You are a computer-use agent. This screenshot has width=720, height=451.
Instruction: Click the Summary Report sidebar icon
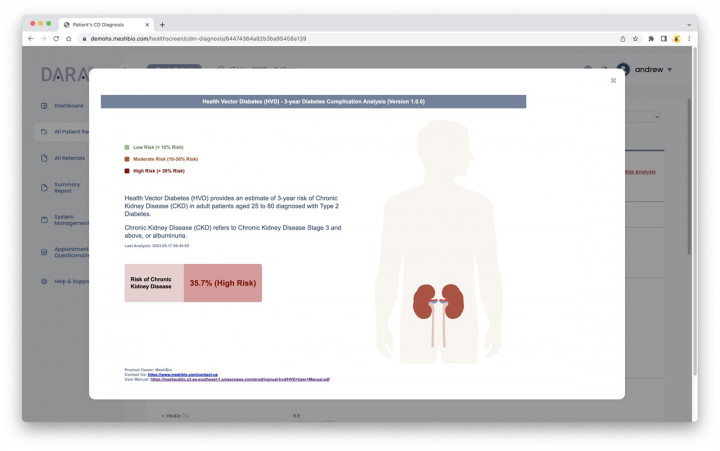tap(43, 187)
